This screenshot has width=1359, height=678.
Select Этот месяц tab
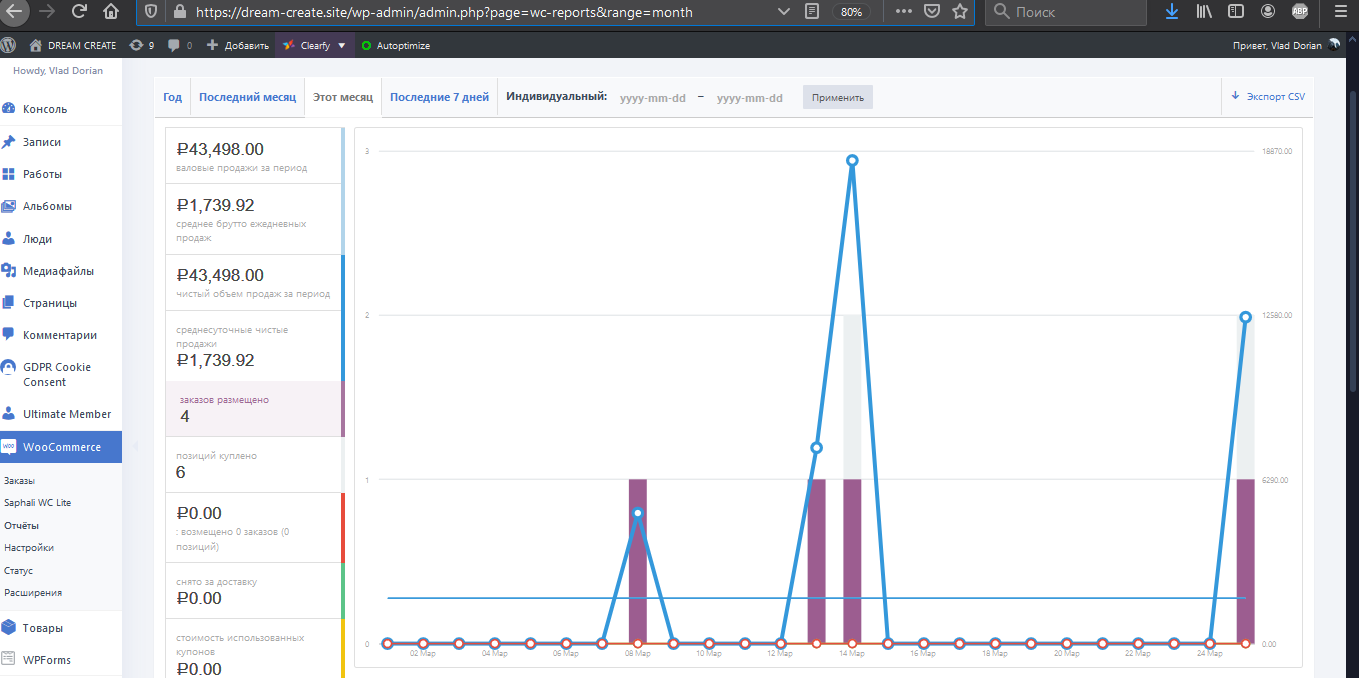click(343, 97)
